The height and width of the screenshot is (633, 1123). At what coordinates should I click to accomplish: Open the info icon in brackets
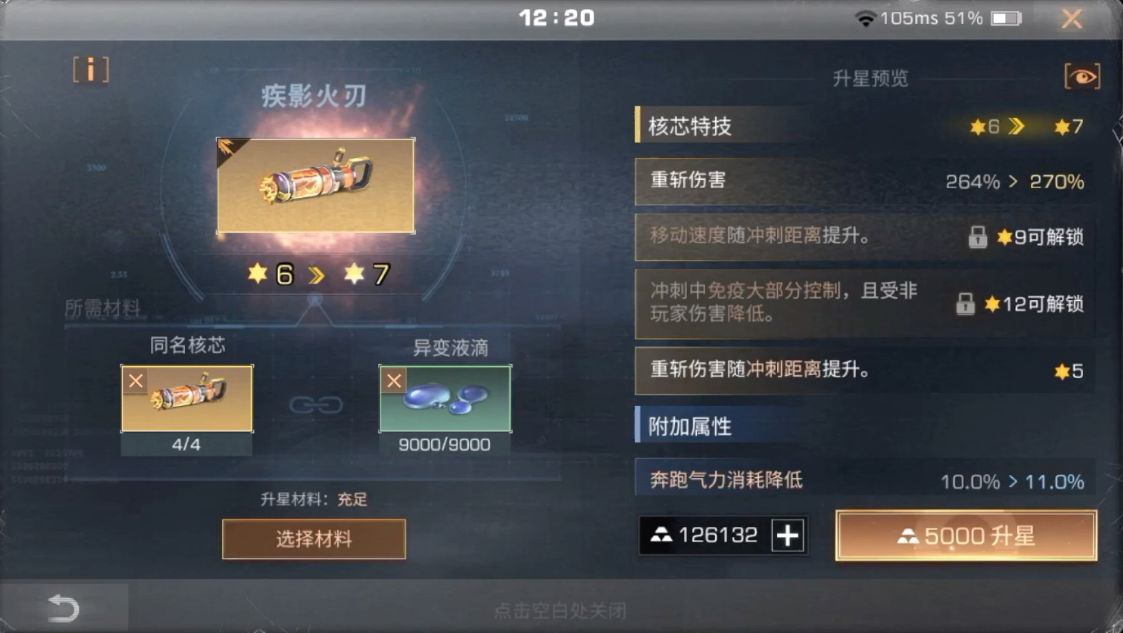tap(91, 70)
